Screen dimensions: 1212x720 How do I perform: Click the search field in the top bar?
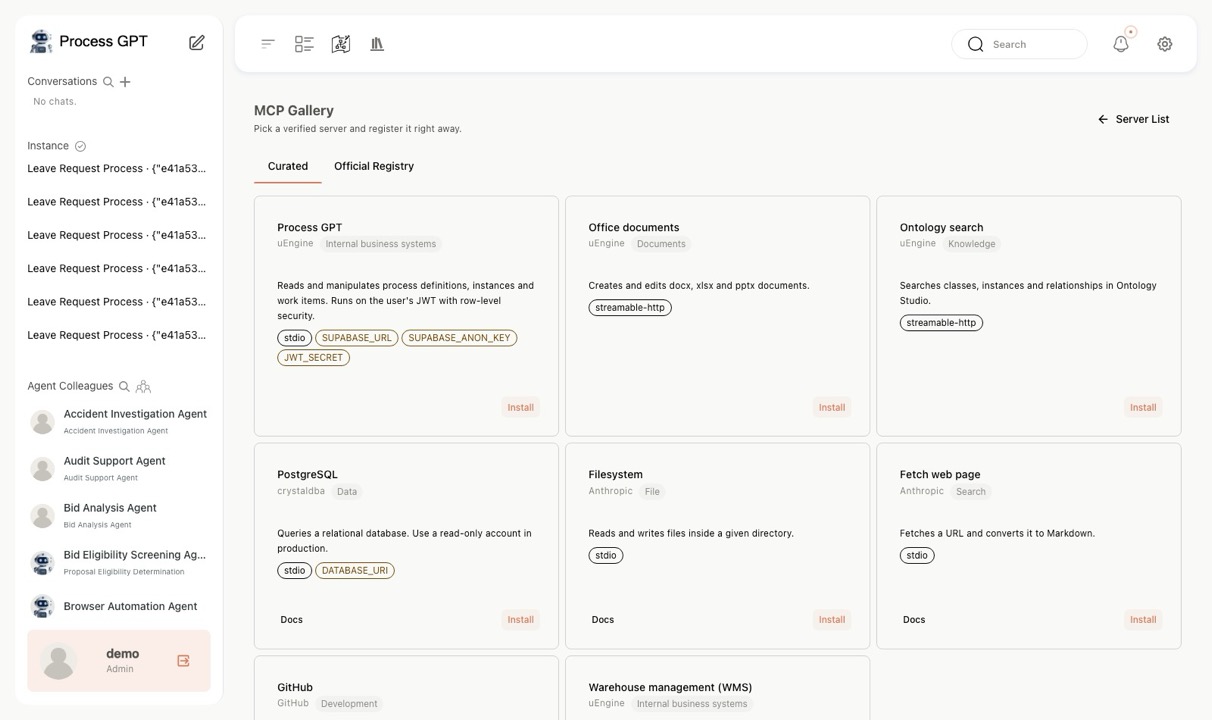[1019, 44]
